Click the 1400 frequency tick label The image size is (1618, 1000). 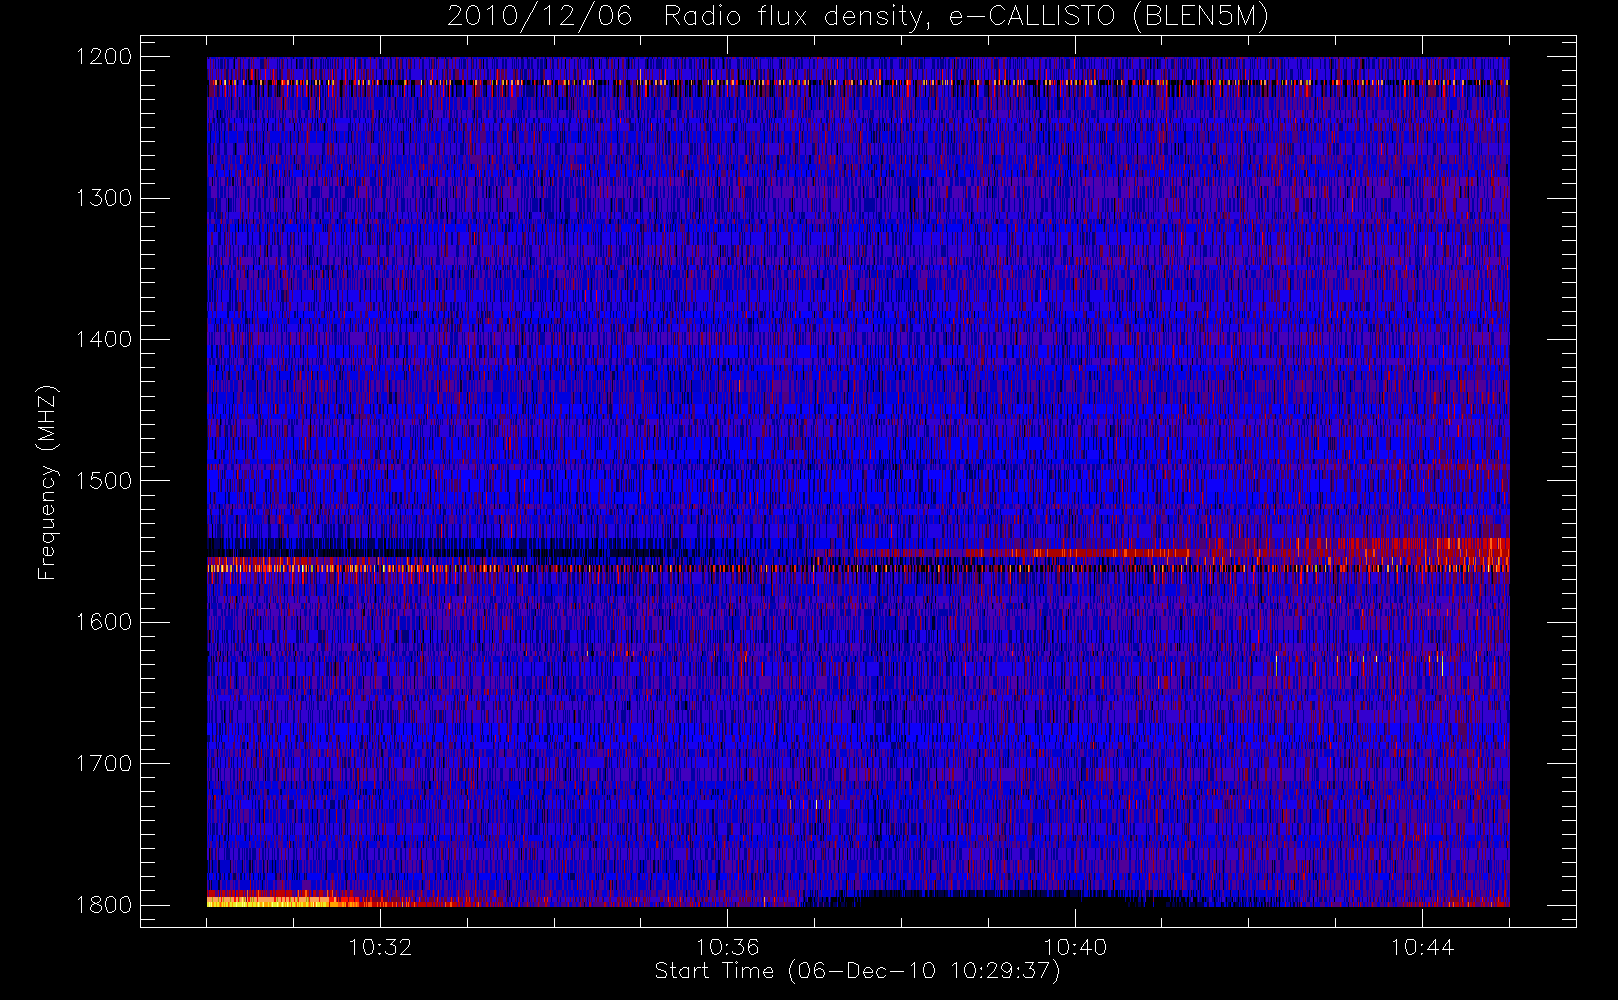point(104,340)
